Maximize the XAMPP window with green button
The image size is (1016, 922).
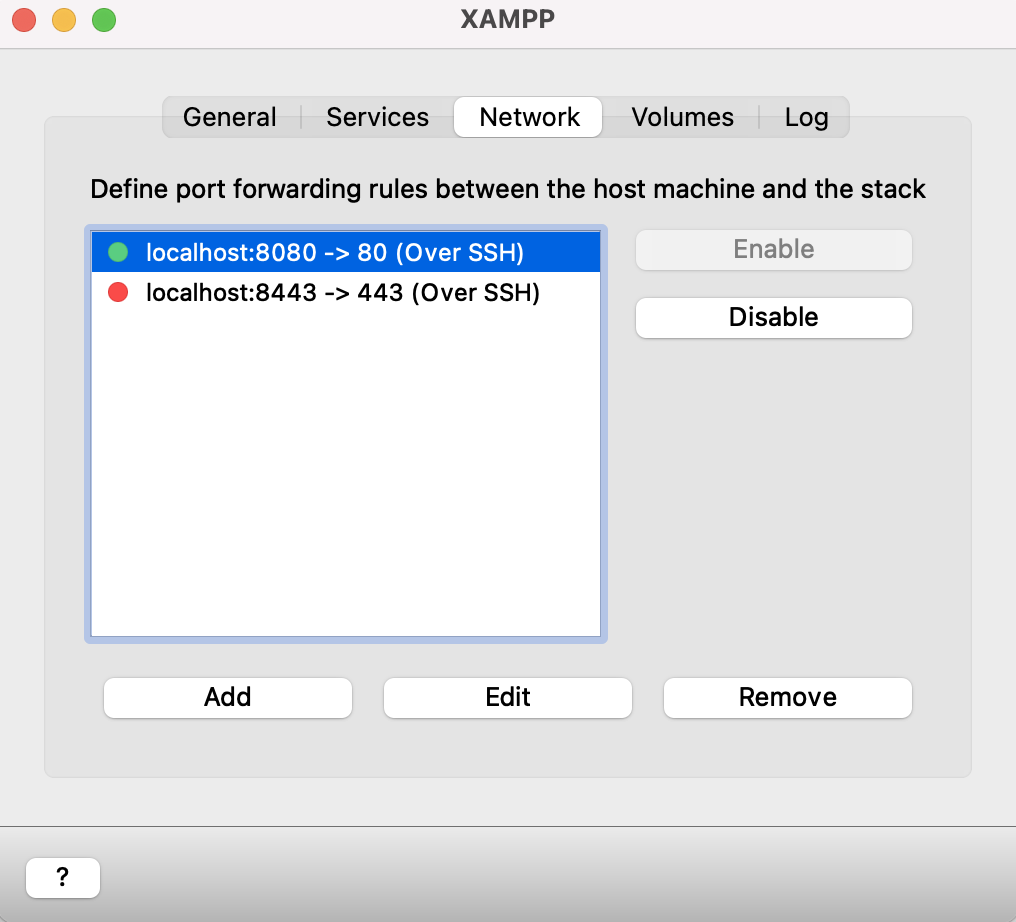click(104, 20)
